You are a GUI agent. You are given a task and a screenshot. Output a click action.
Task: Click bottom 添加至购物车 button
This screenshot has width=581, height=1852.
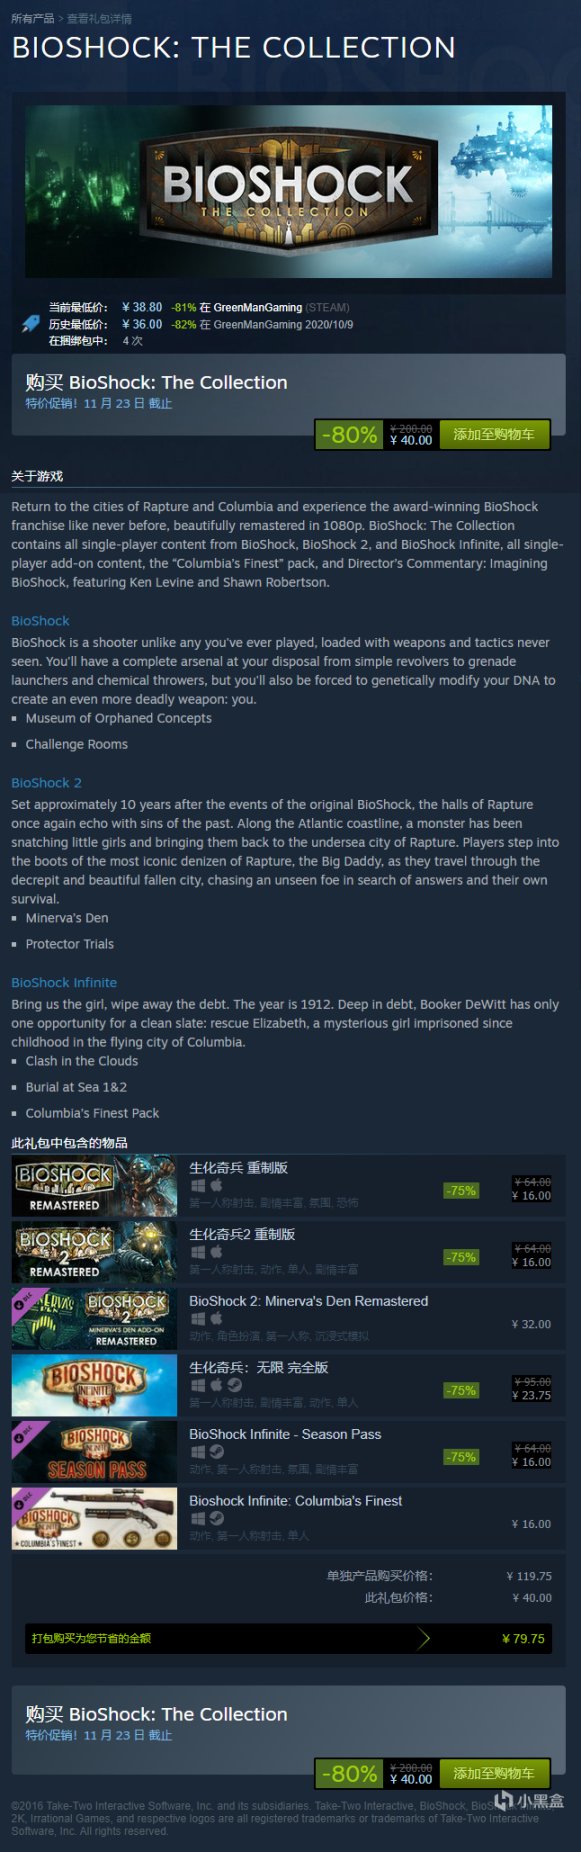[x=494, y=1773]
